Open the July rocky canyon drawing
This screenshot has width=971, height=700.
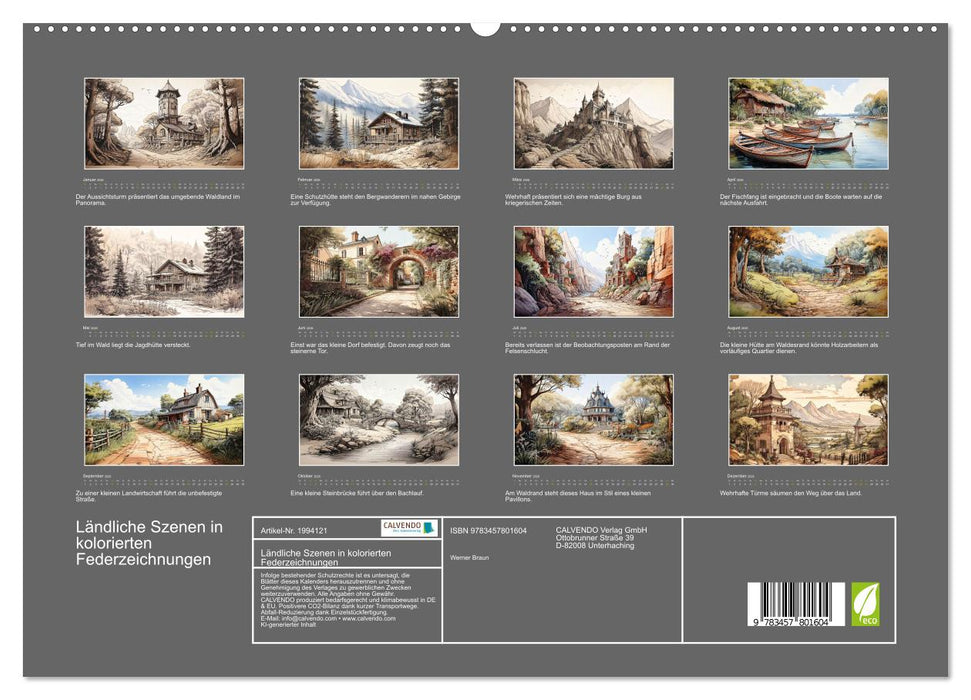[x=593, y=271]
